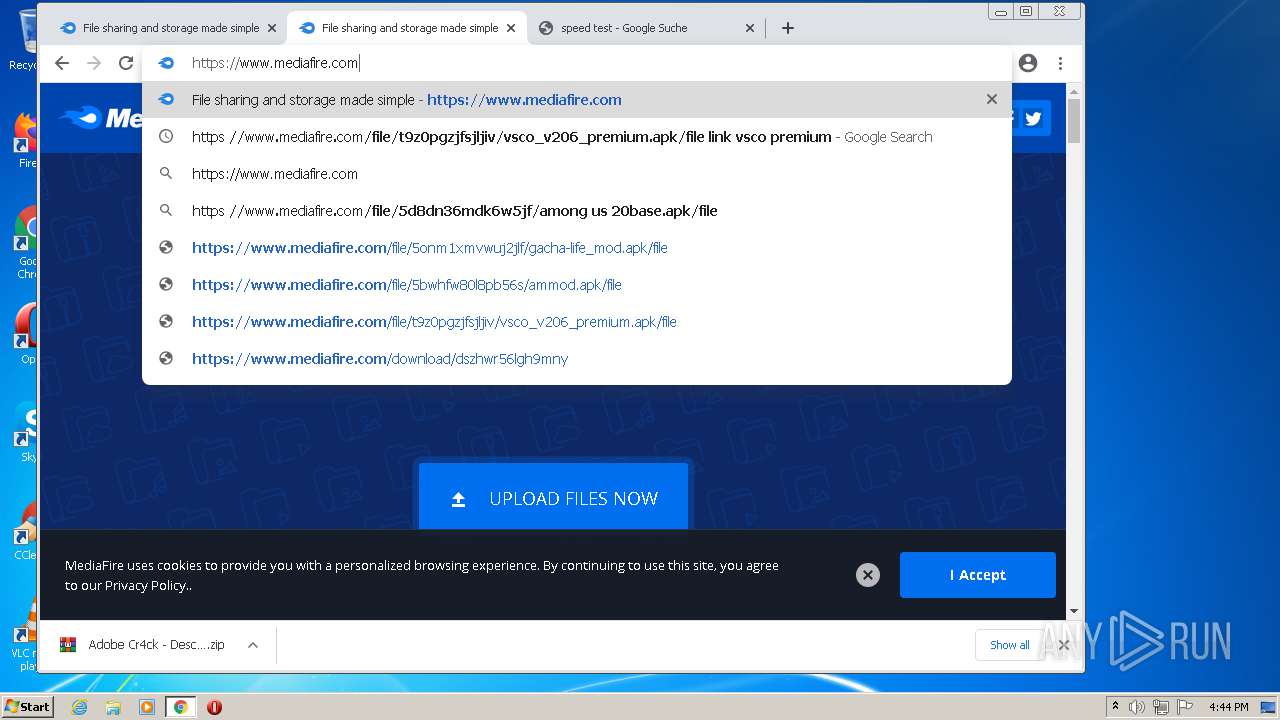
Task: Pick the plain https://www.mediafire.com search suggestion
Action: point(577,174)
